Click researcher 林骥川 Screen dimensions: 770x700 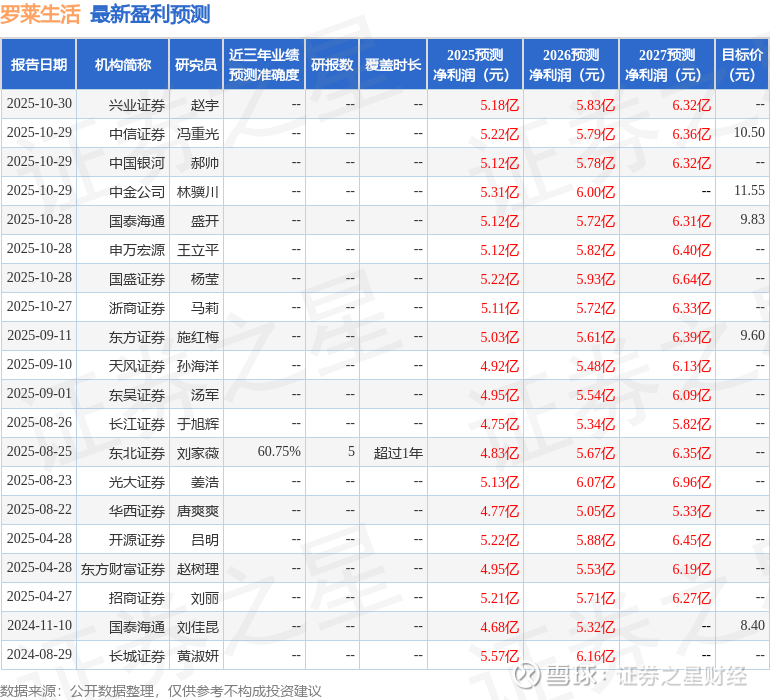pos(198,192)
